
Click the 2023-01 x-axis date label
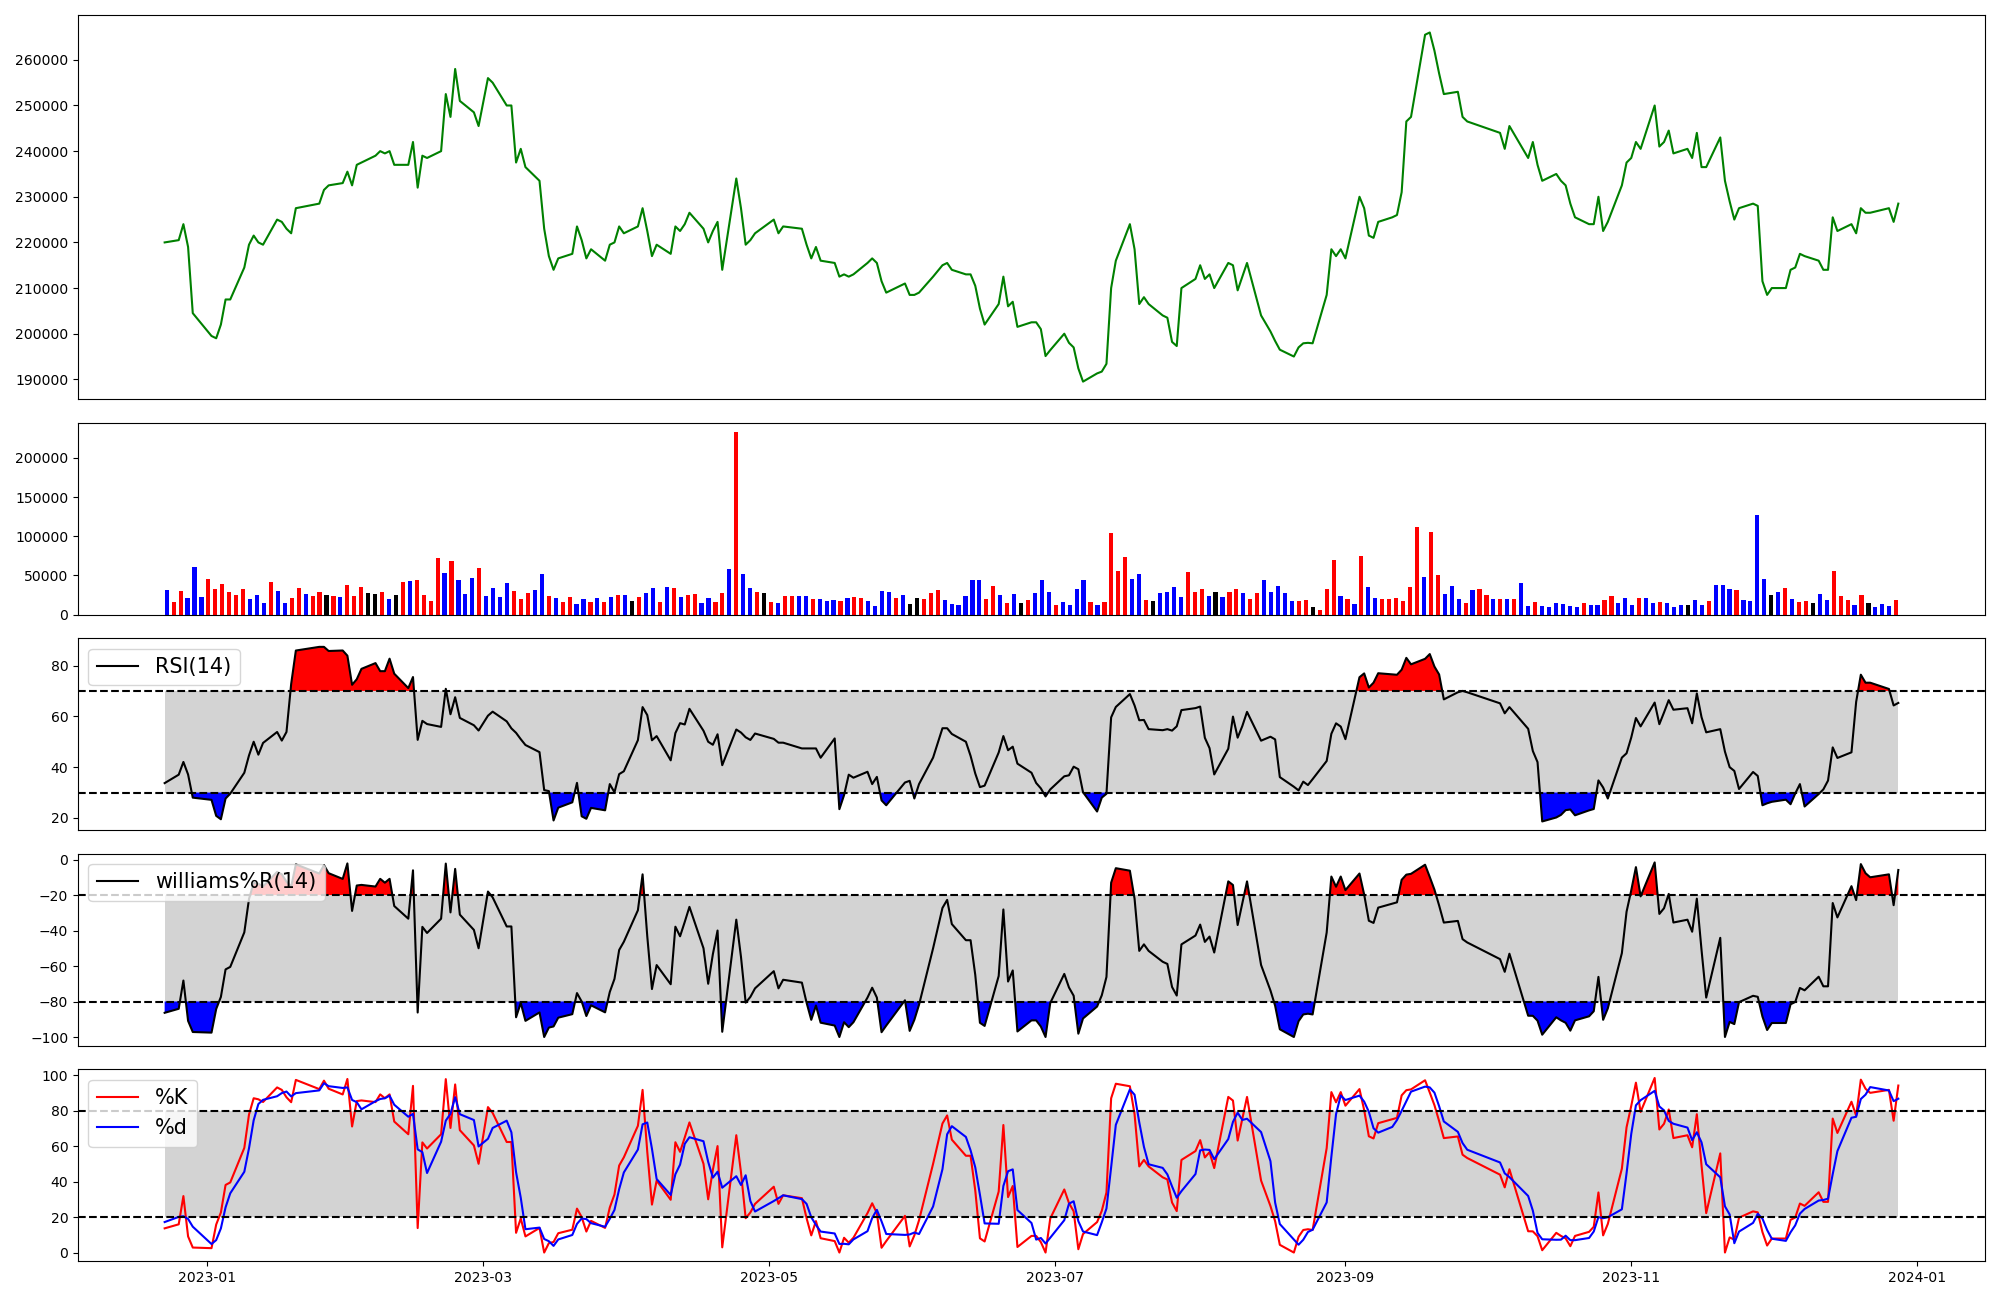coord(208,1277)
